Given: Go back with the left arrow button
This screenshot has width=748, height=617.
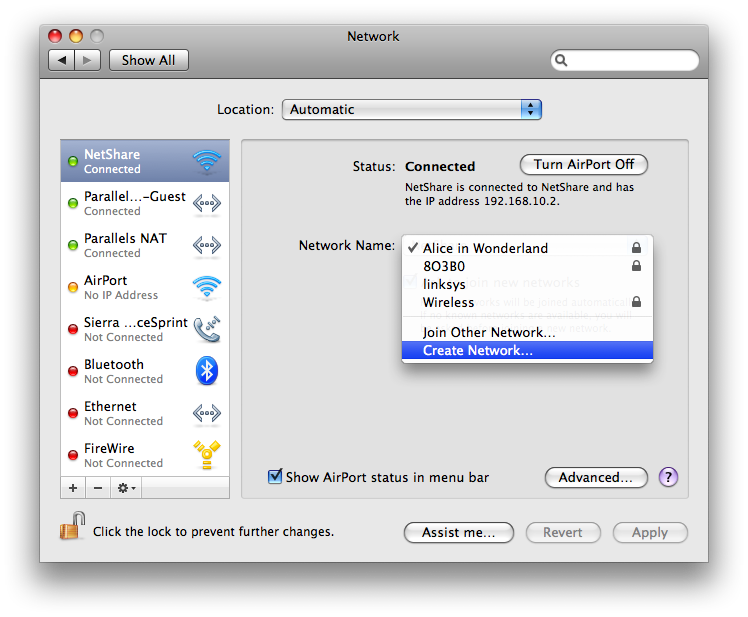Looking at the screenshot, I should [61, 60].
